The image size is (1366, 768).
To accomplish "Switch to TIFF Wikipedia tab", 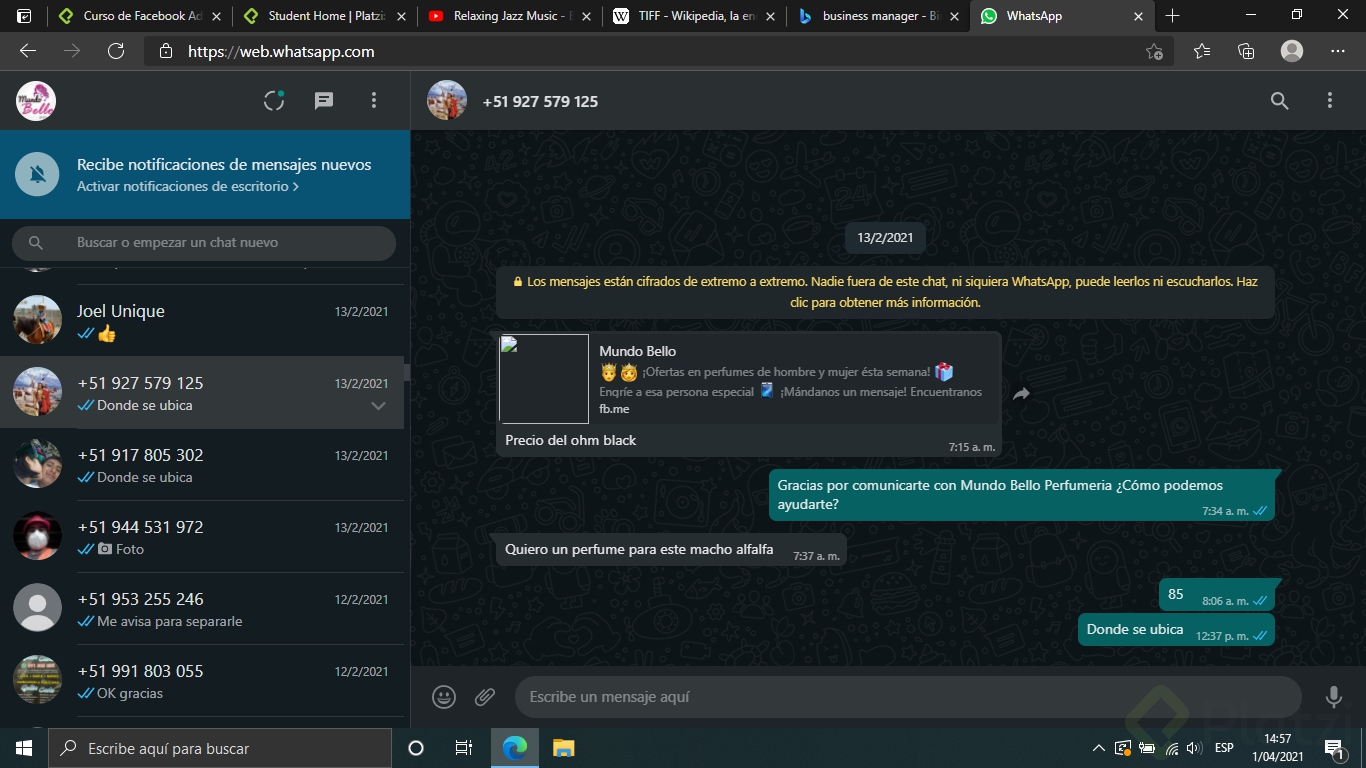I will pos(695,16).
